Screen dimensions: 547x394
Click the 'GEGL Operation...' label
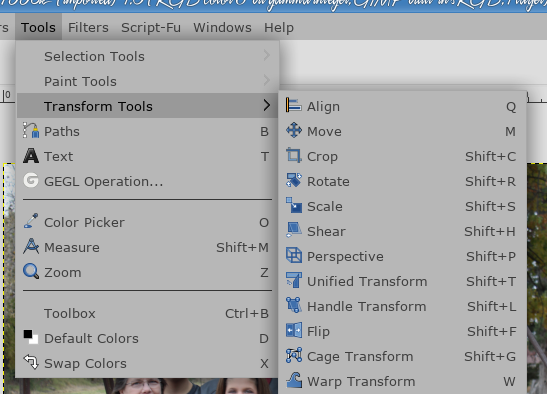104,181
